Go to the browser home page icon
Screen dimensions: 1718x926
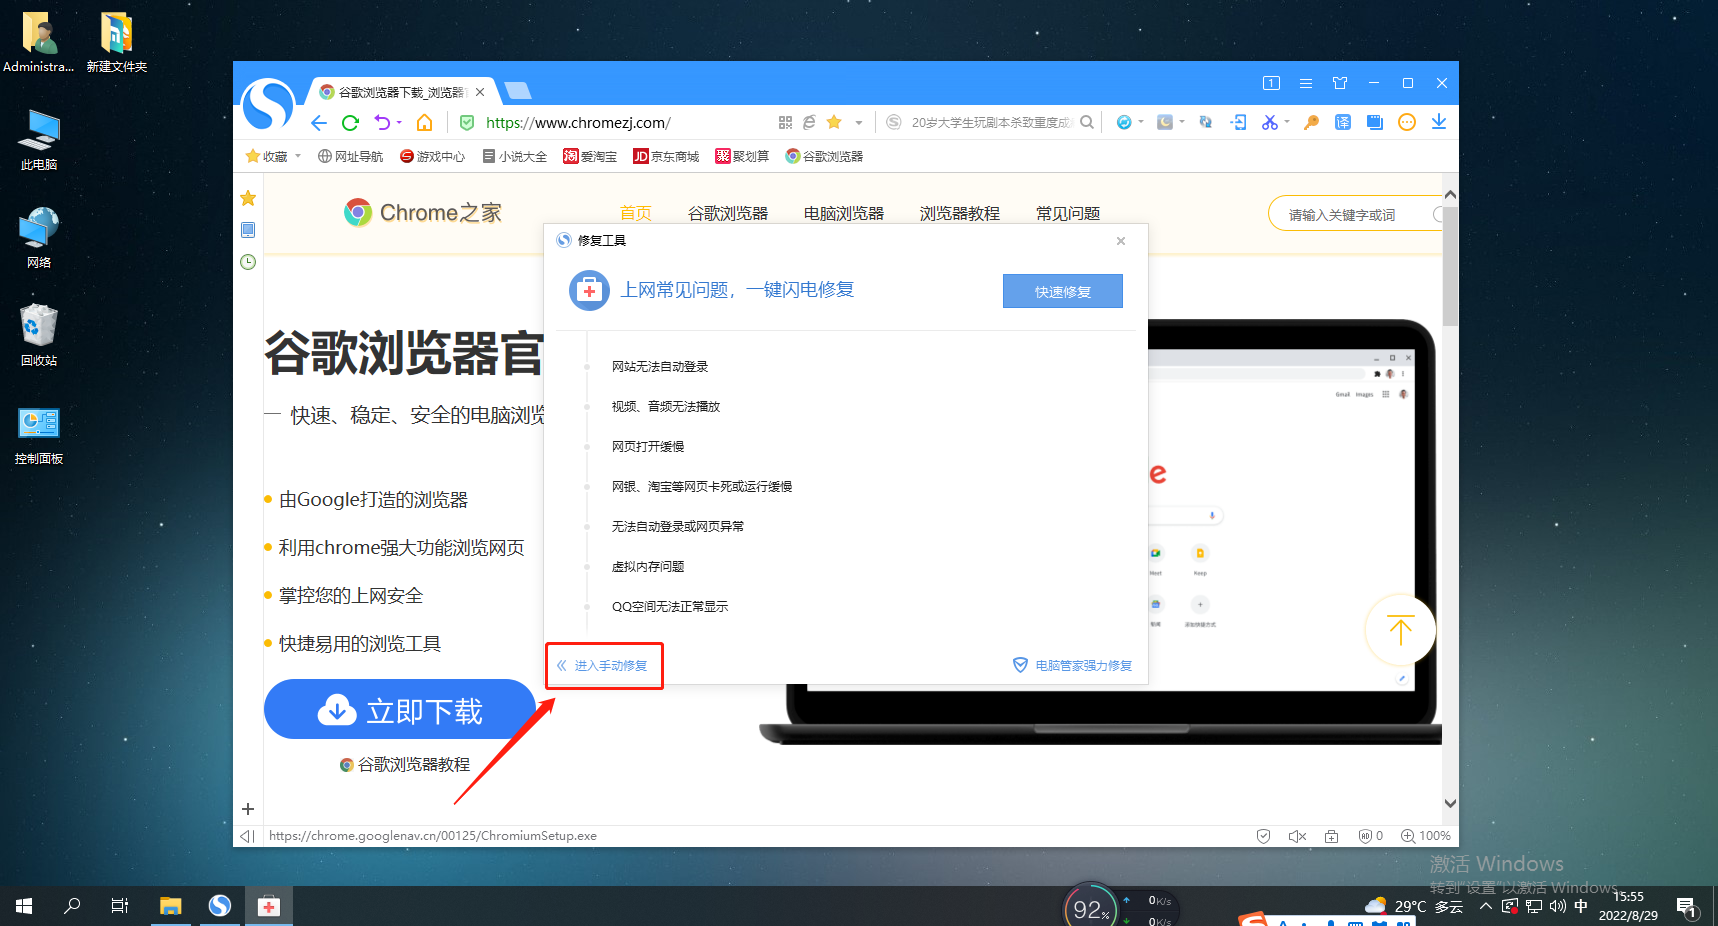click(425, 123)
